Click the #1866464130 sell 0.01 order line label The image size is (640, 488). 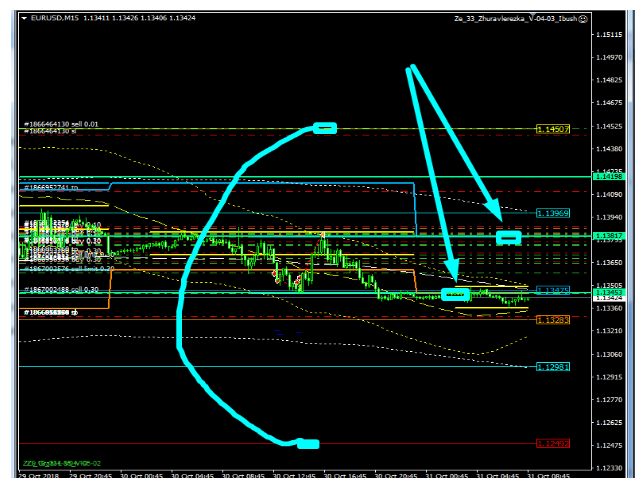62,123
